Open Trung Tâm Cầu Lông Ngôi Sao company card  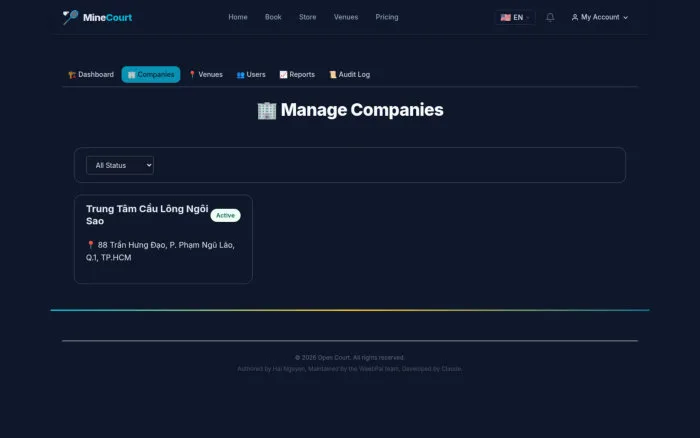(x=163, y=239)
